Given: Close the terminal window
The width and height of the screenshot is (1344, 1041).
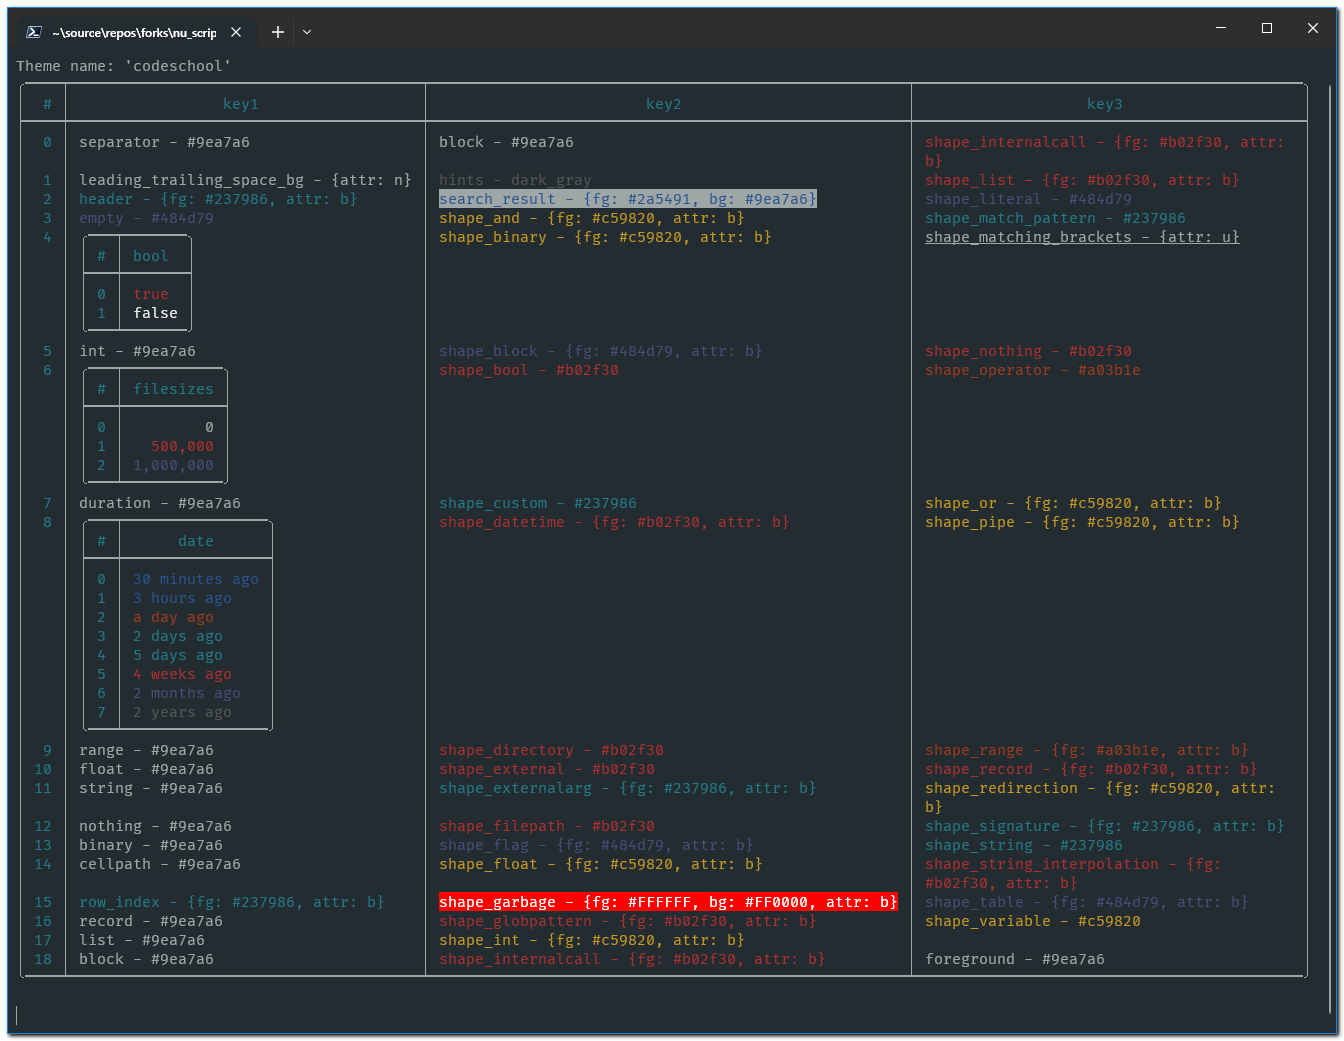Looking at the screenshot, I should tap(1313, 28).
